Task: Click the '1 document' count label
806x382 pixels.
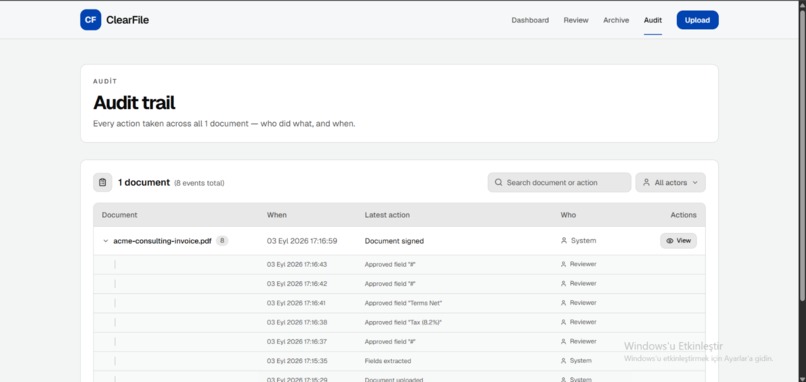Action: 144,183
